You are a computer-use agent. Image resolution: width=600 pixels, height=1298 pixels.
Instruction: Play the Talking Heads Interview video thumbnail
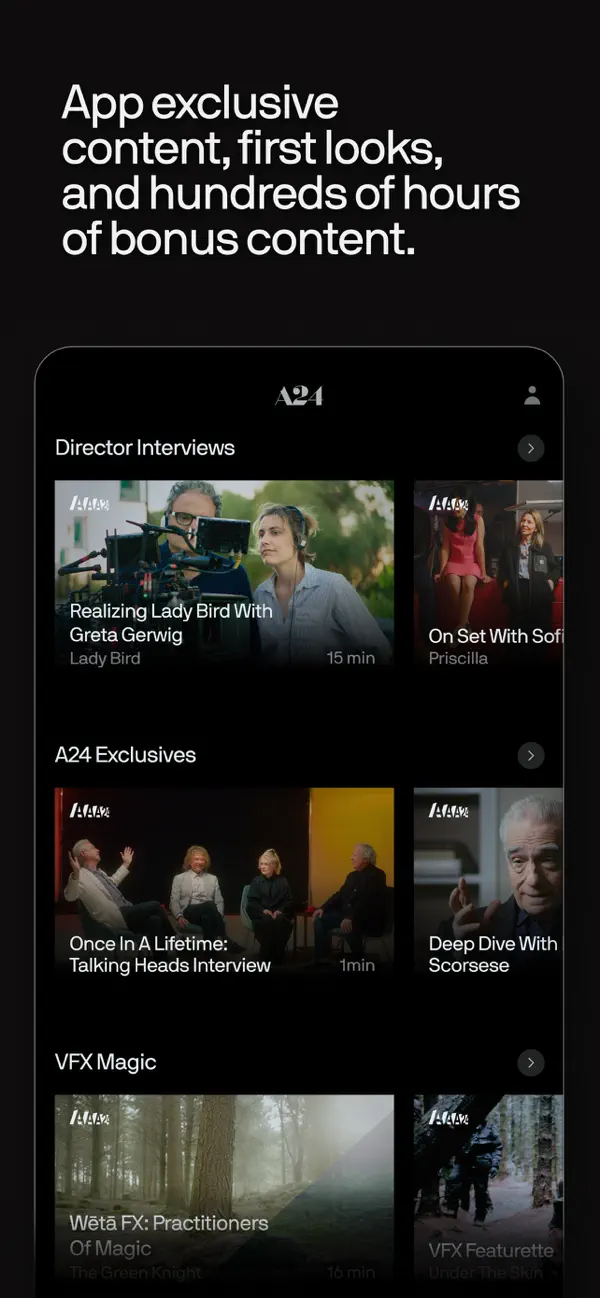click(x=224, y=882)
